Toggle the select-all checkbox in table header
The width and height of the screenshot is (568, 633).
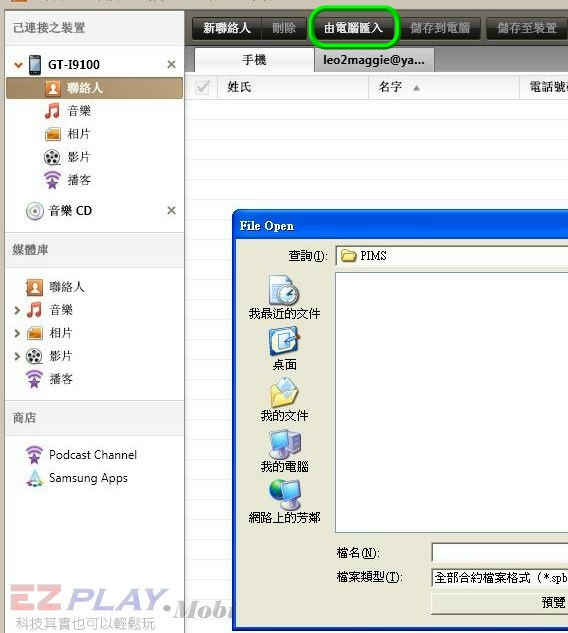click(202, 87)
